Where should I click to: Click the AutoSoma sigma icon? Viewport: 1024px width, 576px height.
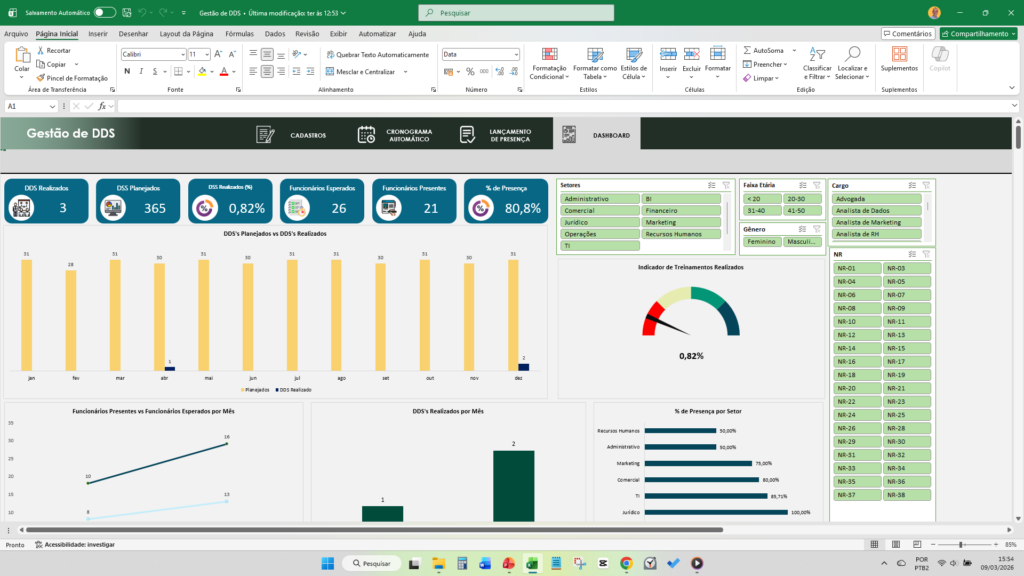pyautogui.click(x=747, y=50)
